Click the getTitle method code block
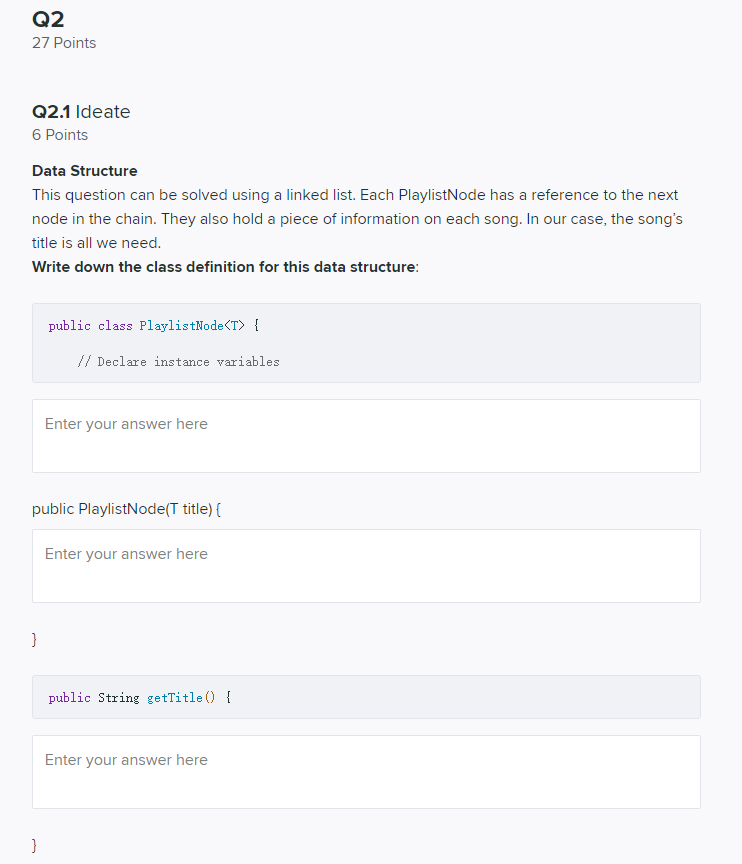The height and width of the screenshot is (864, 742). (366, 697)
